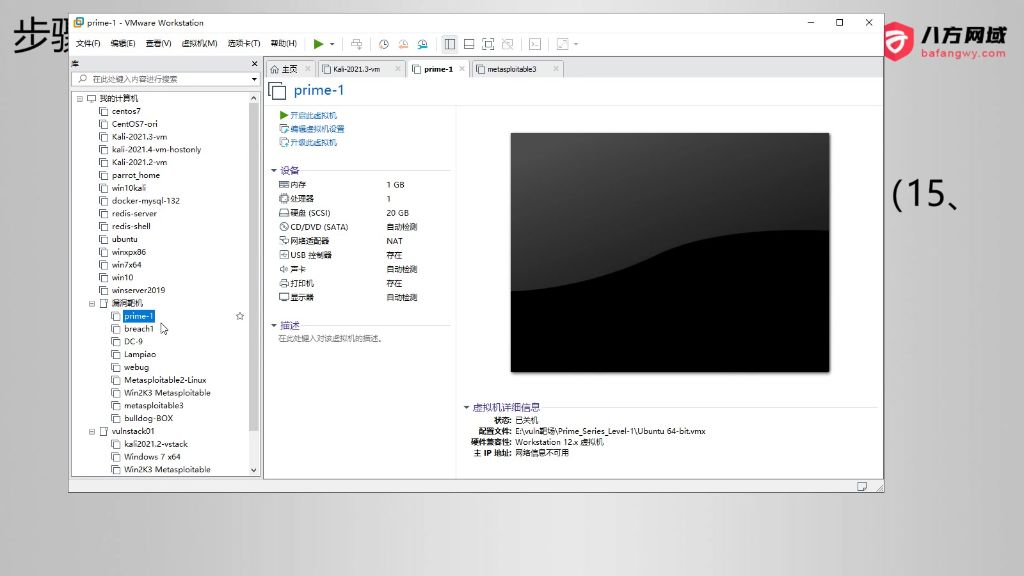Toggle the library sidebar view icon
Viewport: 1024px width, 576px height.
point(450,44)
